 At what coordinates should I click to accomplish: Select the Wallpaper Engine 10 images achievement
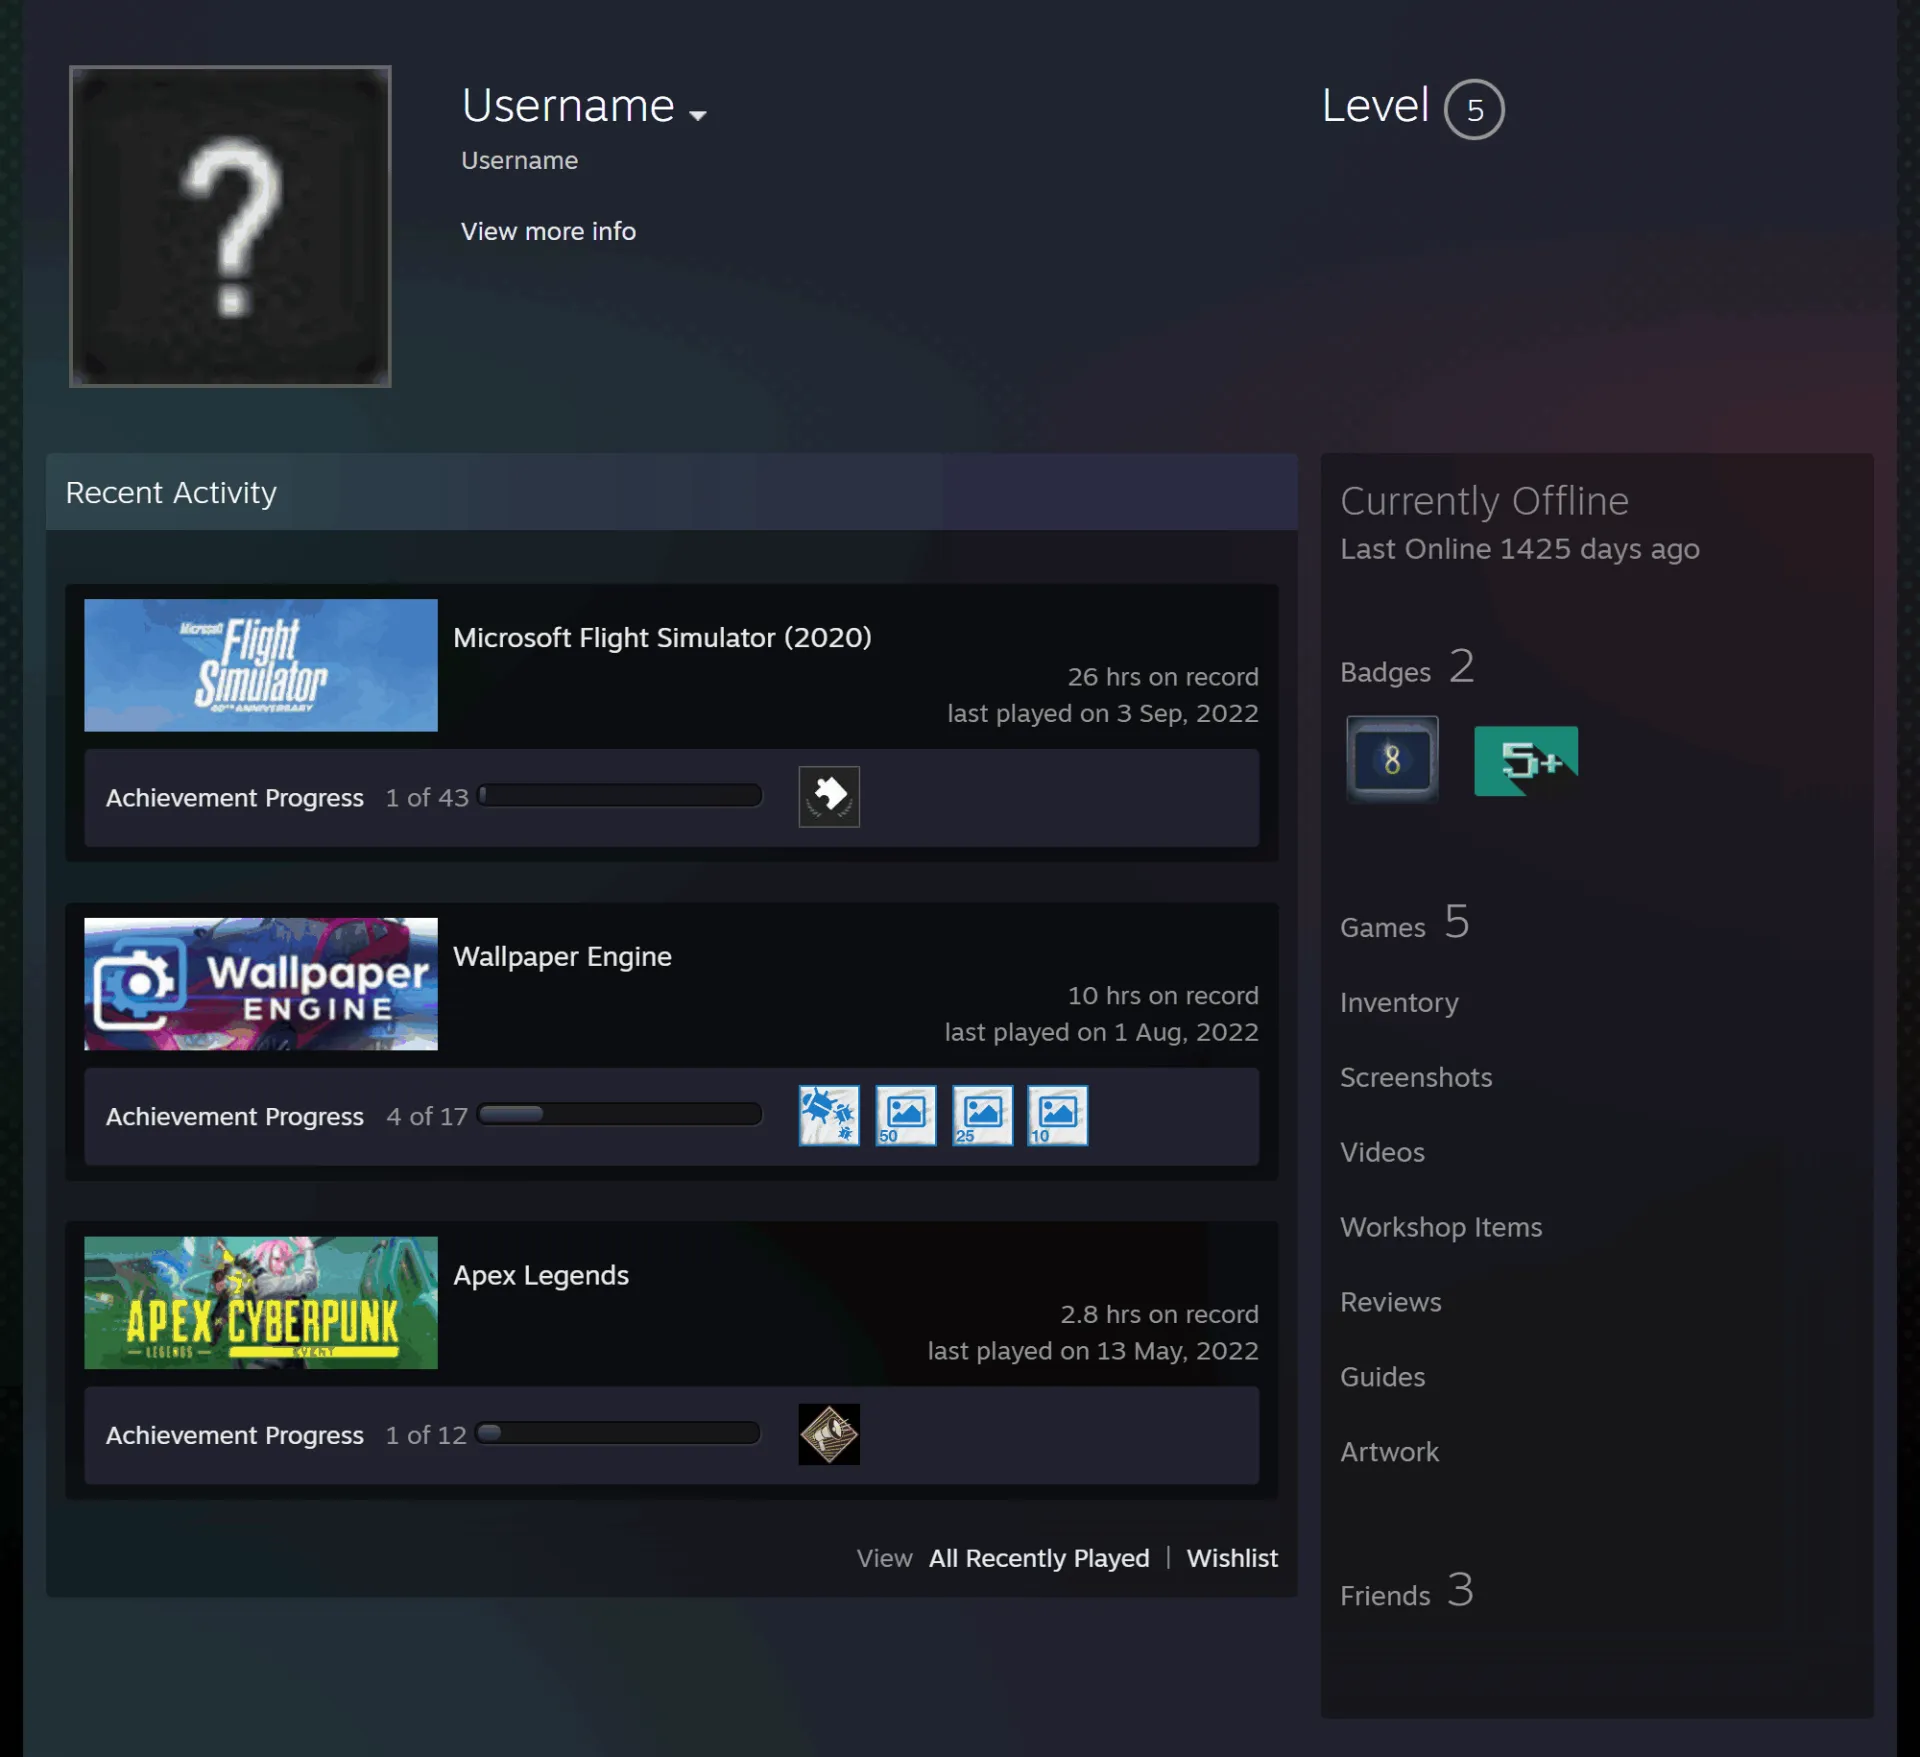1058,1115
